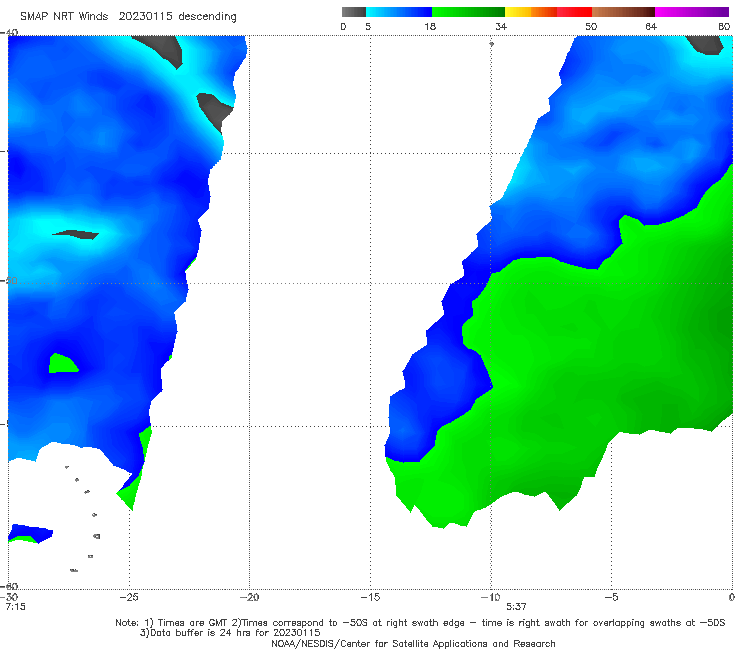Click the elongated dark gray patch in the left swath
The height and width of the screenshot is (650, 740).
pyautogui.click(x=76, y=234)
